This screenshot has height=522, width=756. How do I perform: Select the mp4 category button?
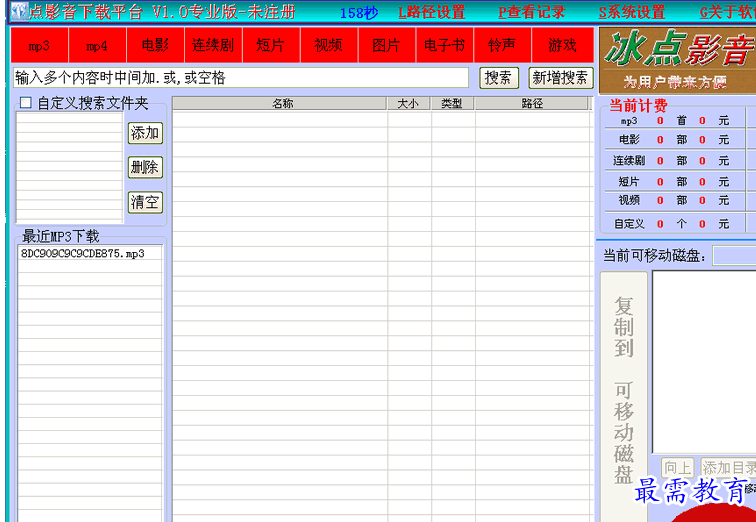(x=97, y=46)
